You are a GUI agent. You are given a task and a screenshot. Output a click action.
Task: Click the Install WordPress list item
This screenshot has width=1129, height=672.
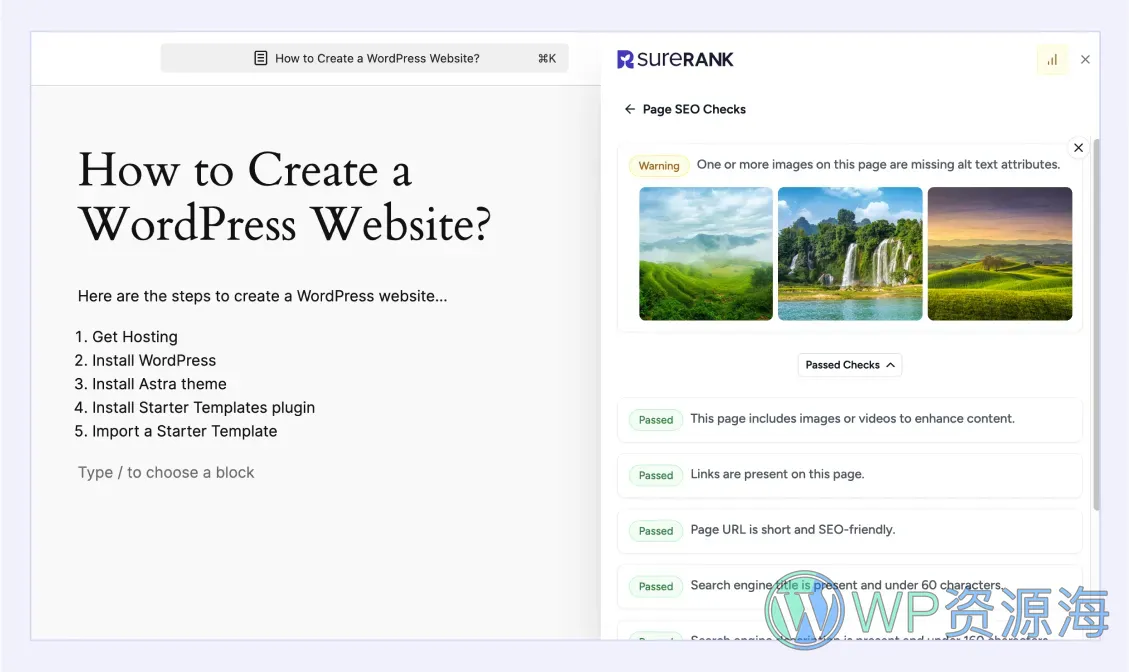point(154,360)
